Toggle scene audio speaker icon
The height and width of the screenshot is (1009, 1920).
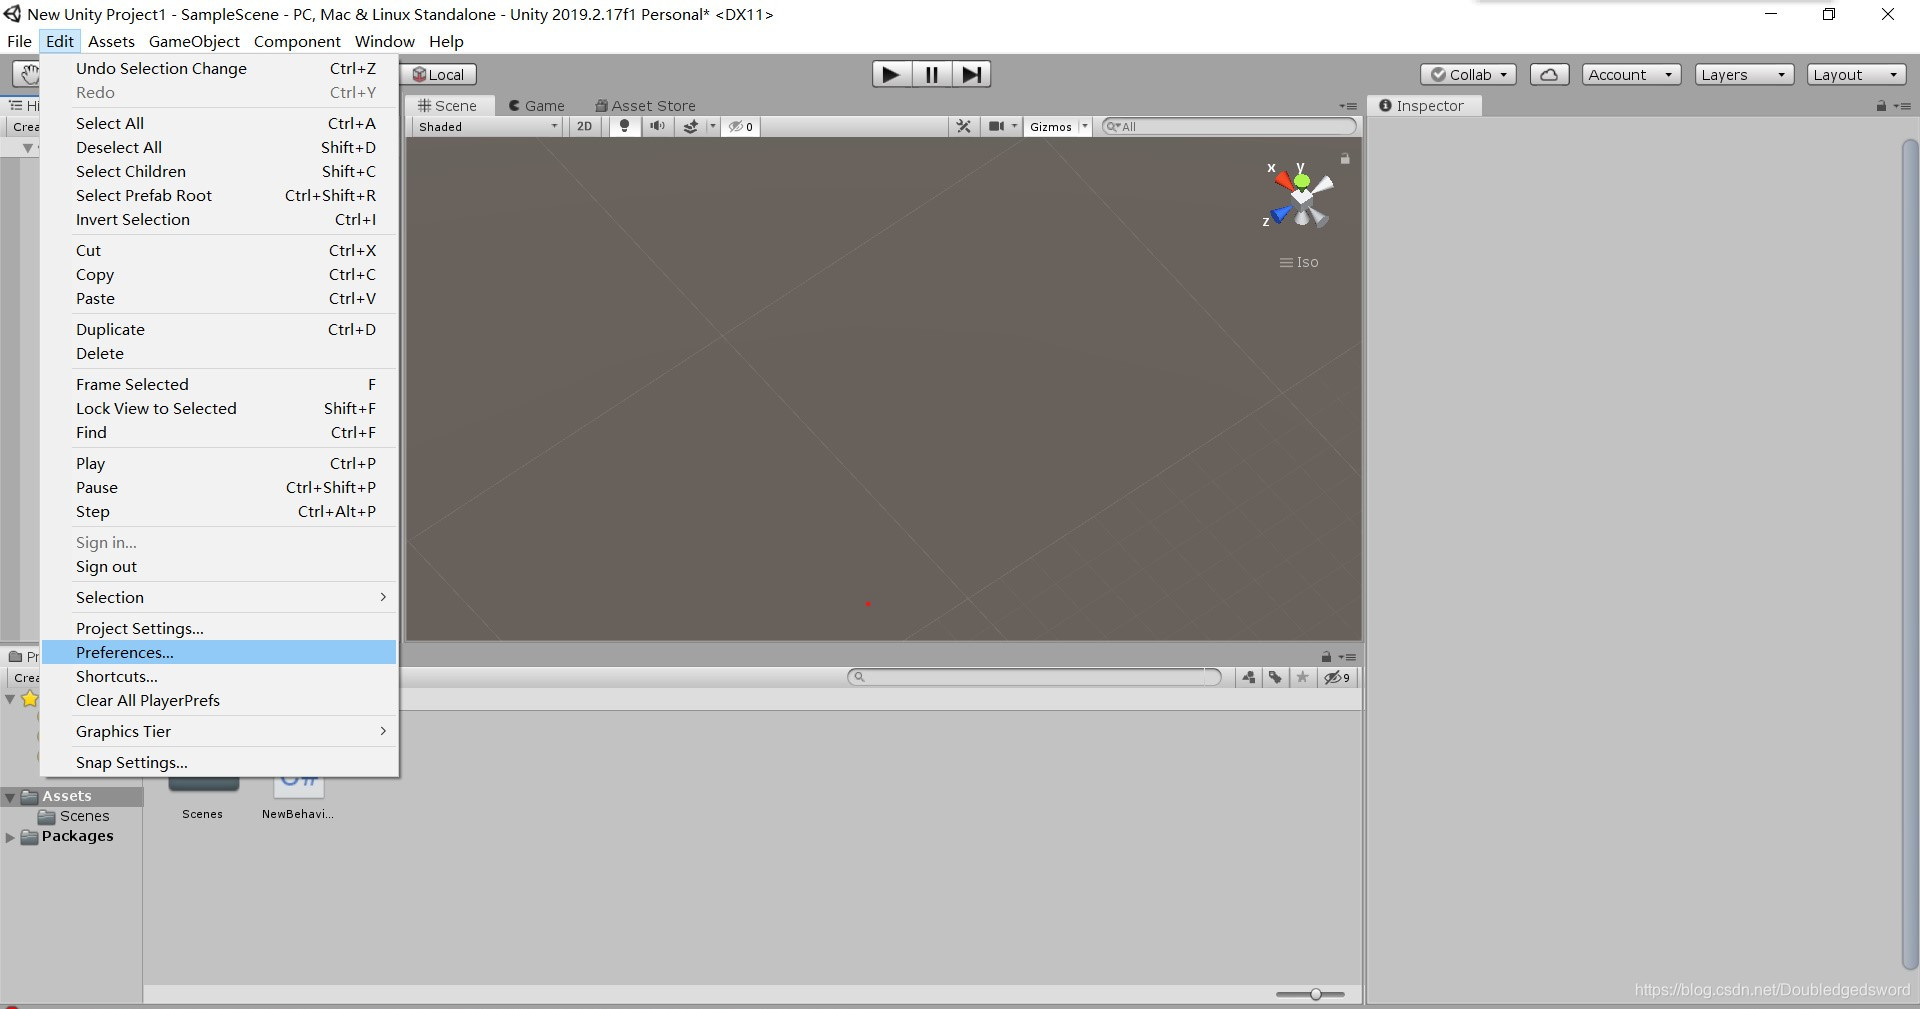click(657, 126)
